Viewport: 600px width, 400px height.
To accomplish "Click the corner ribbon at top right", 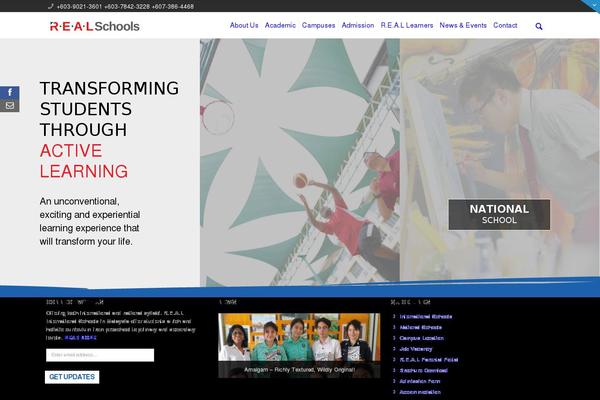I will click(x=592, y=5).
